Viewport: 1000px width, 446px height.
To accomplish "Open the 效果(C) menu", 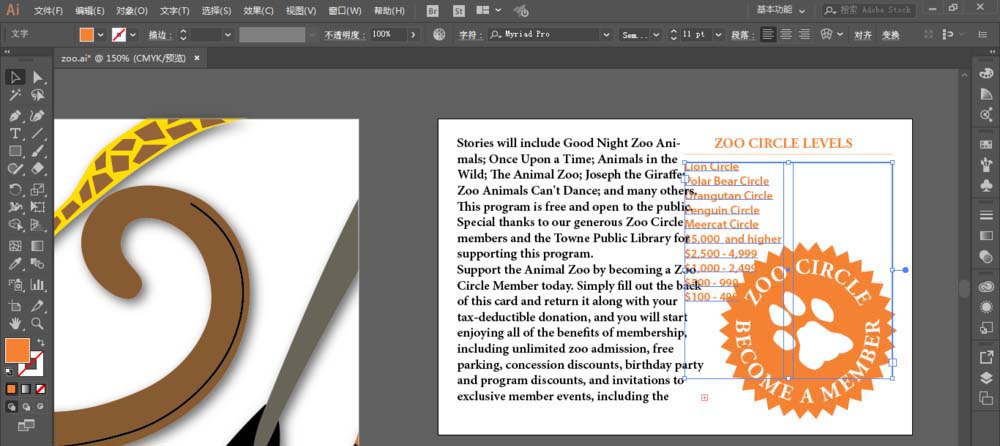I will [x=258, y=11].
